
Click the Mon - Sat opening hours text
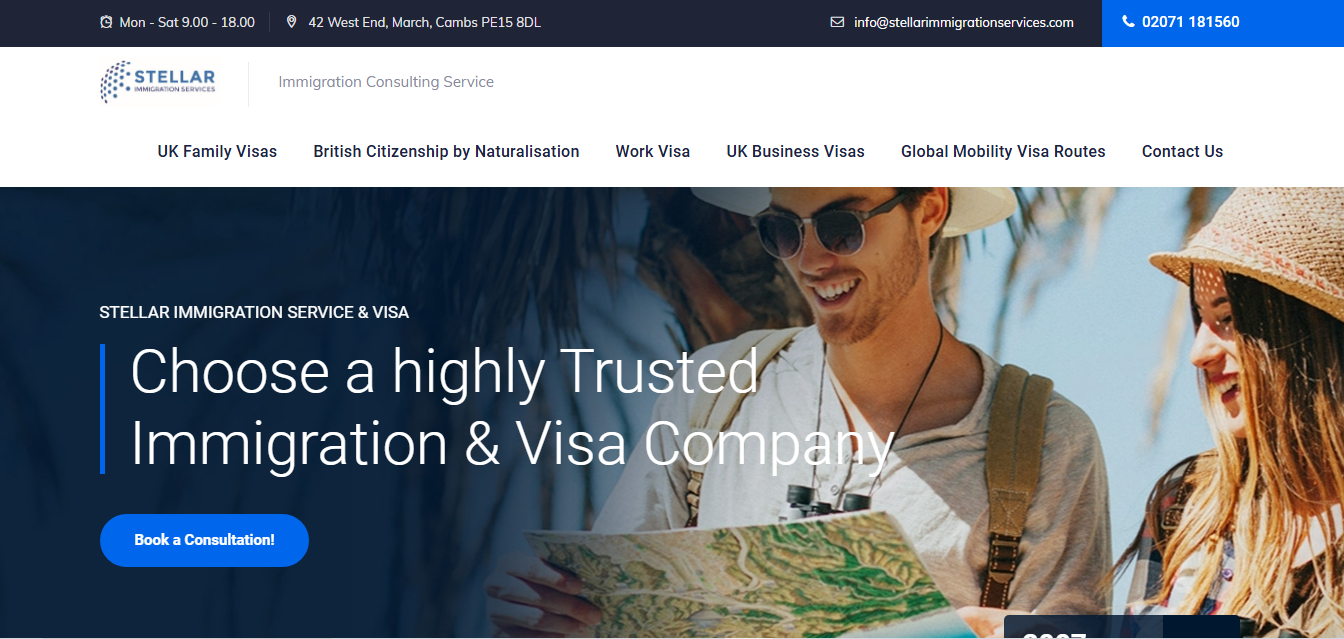tap(187, 22)
